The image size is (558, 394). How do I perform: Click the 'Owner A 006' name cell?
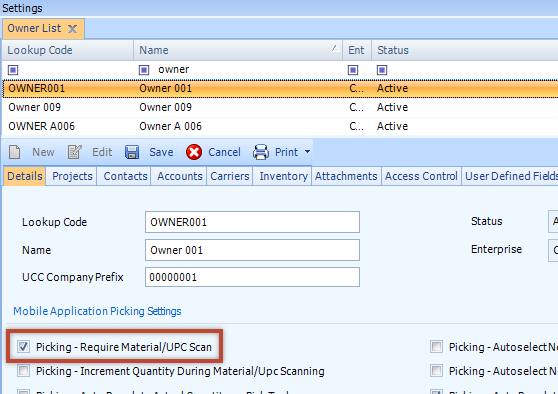coord(170,126)
